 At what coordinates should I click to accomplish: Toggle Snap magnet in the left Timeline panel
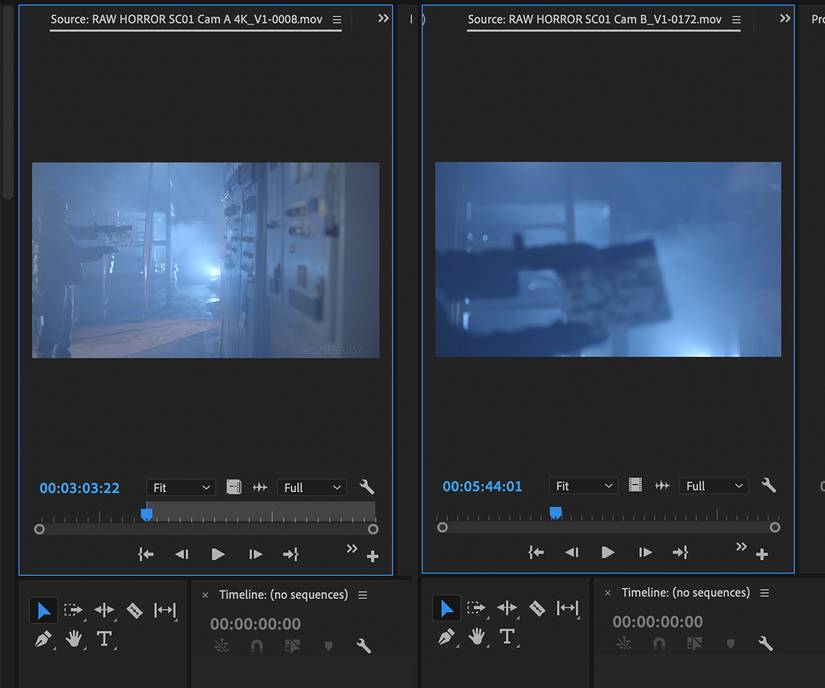pos(256,646)
